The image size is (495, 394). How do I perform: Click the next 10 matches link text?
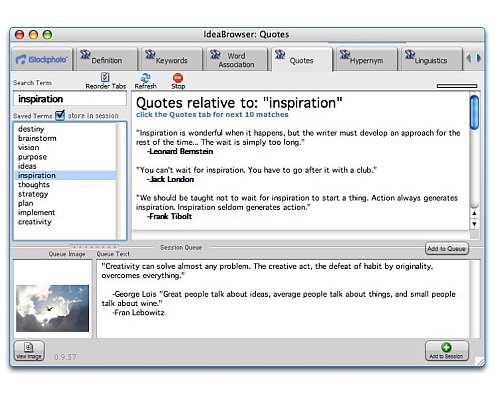coord(212,115)
